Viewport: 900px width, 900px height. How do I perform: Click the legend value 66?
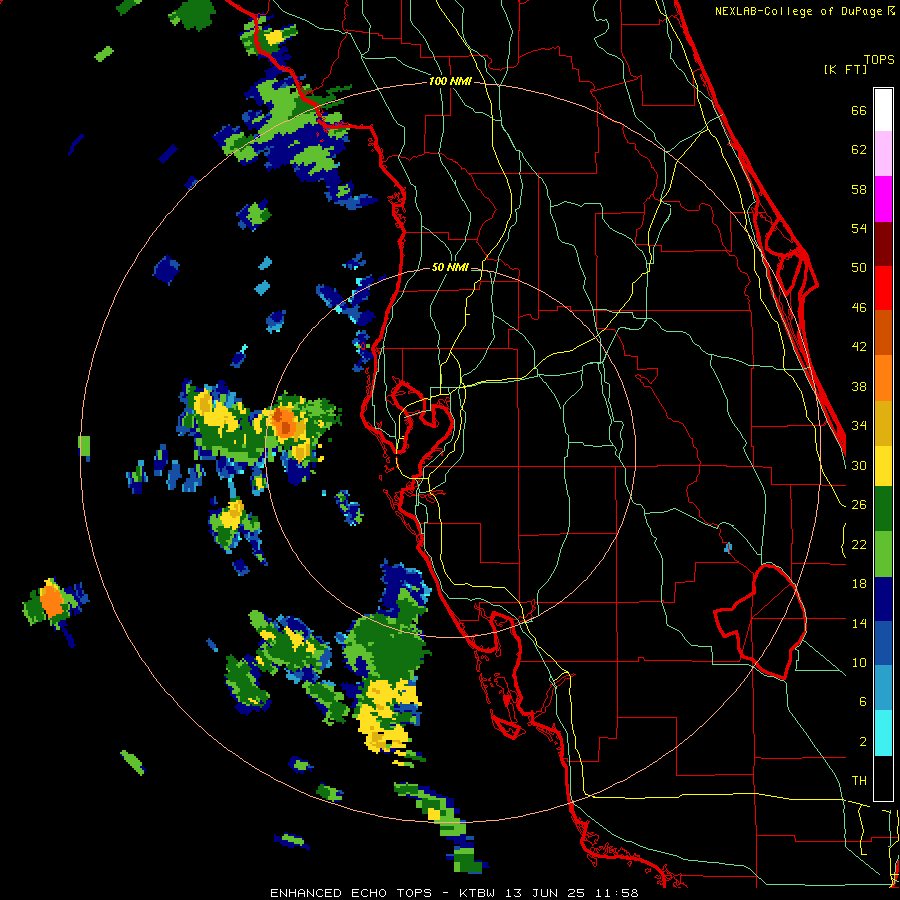pyautogui.click(x=859, y=110)
